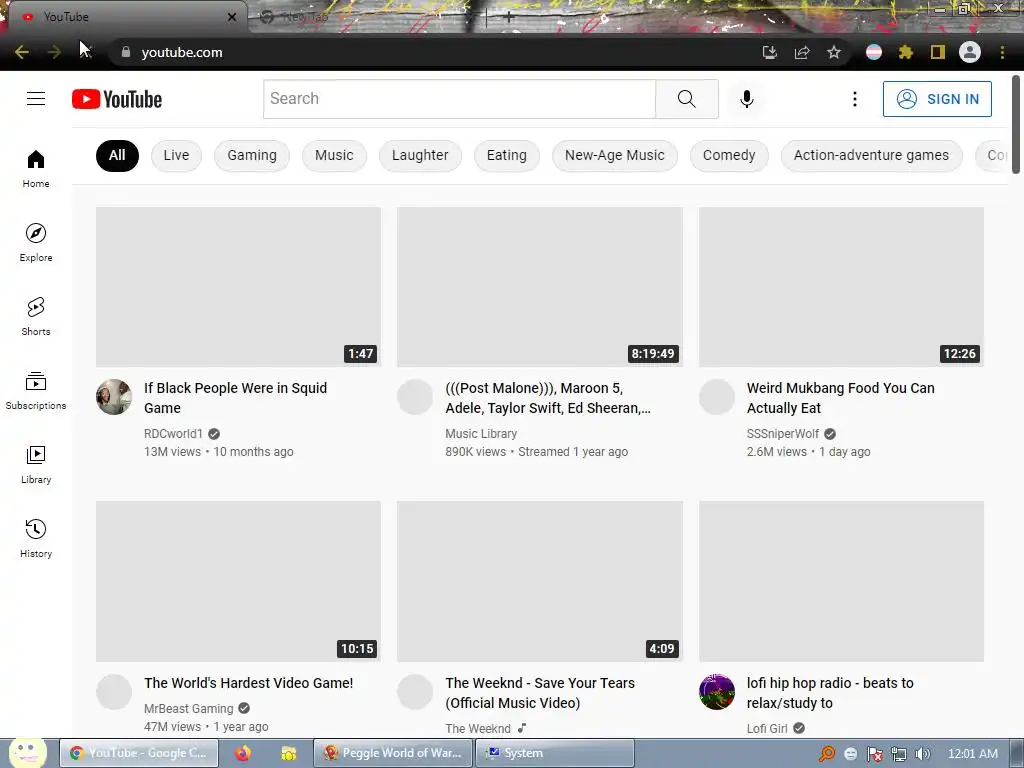Visit SSSniperWolf channel

(x=783, y=434)
